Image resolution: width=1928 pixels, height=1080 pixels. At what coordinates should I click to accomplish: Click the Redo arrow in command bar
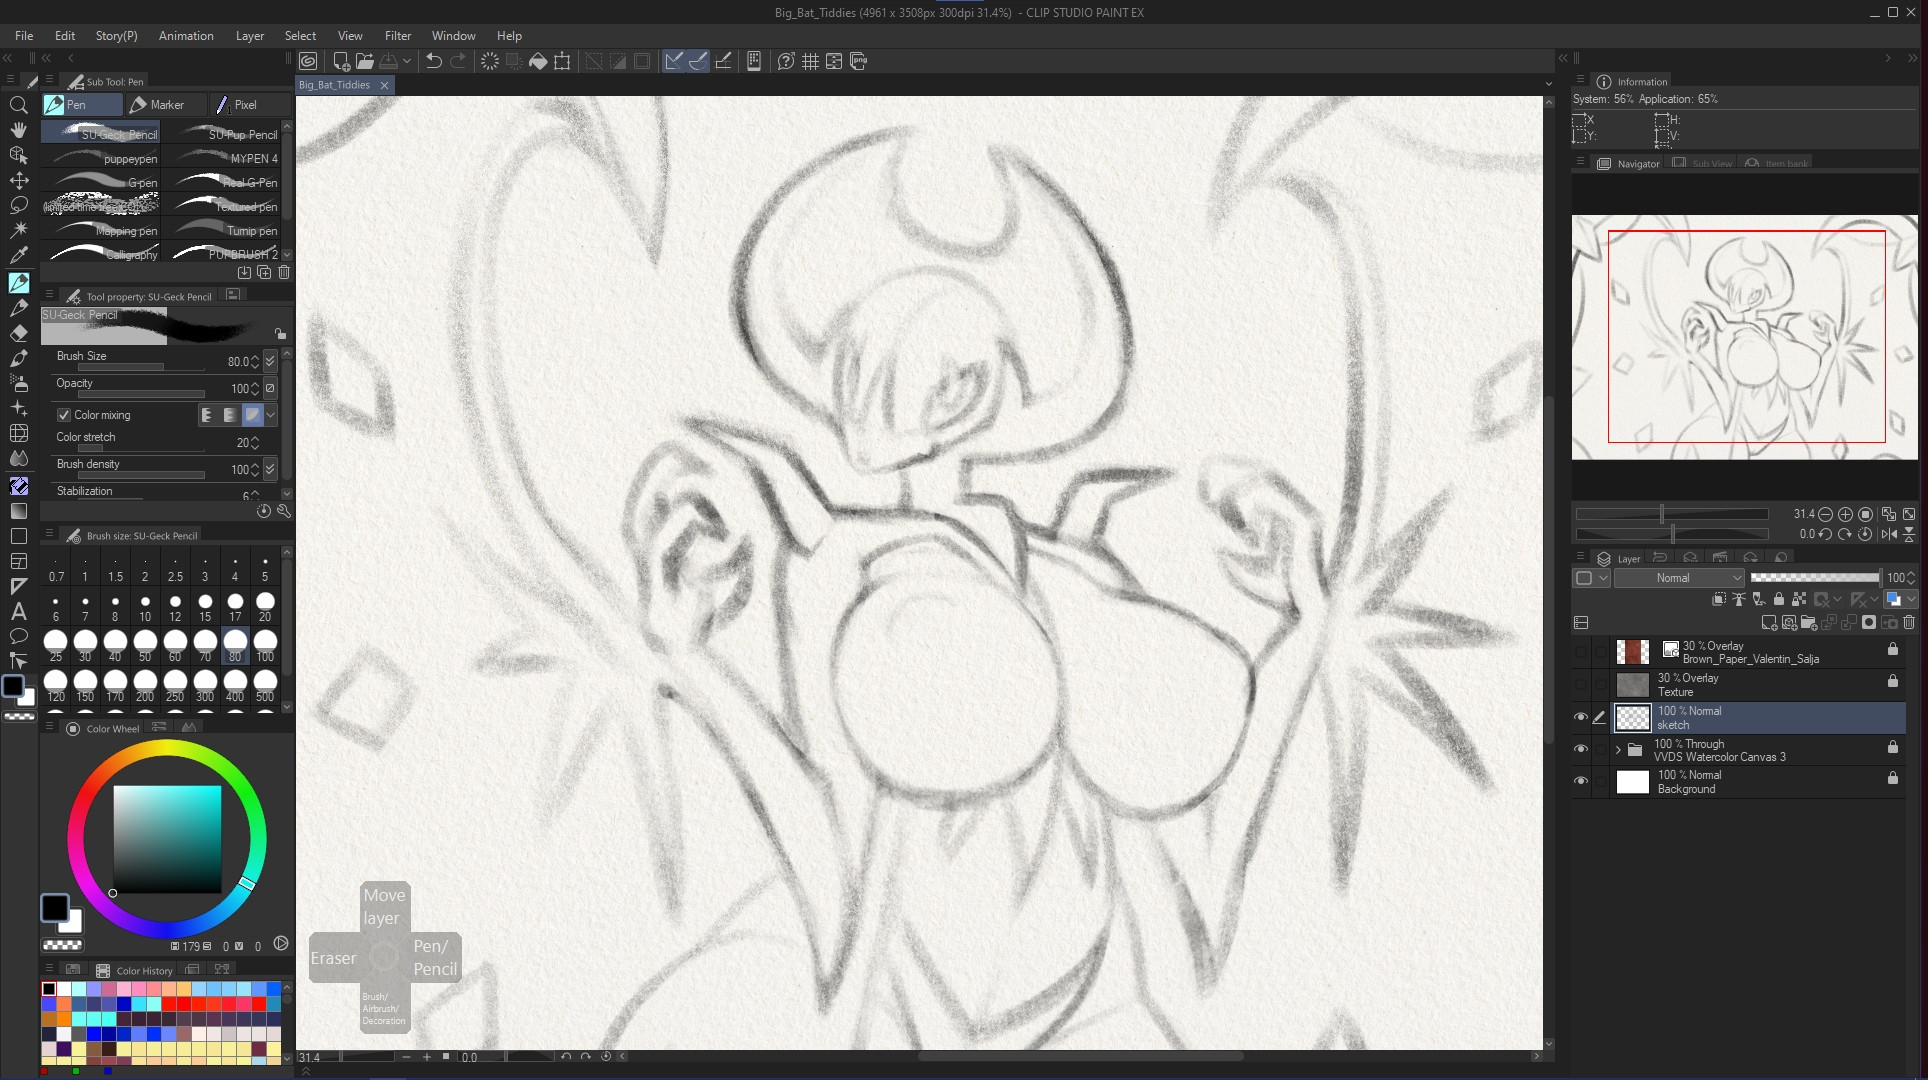tap(458, 61)
